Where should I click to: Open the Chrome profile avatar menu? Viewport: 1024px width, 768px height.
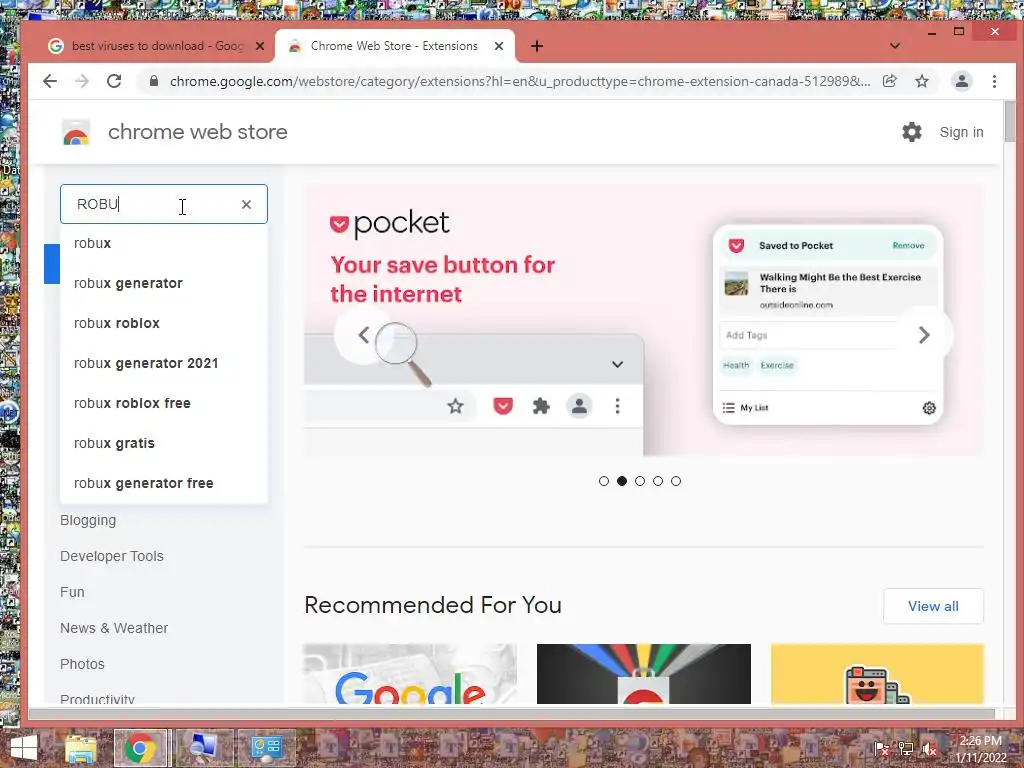(x=961, y=81)
